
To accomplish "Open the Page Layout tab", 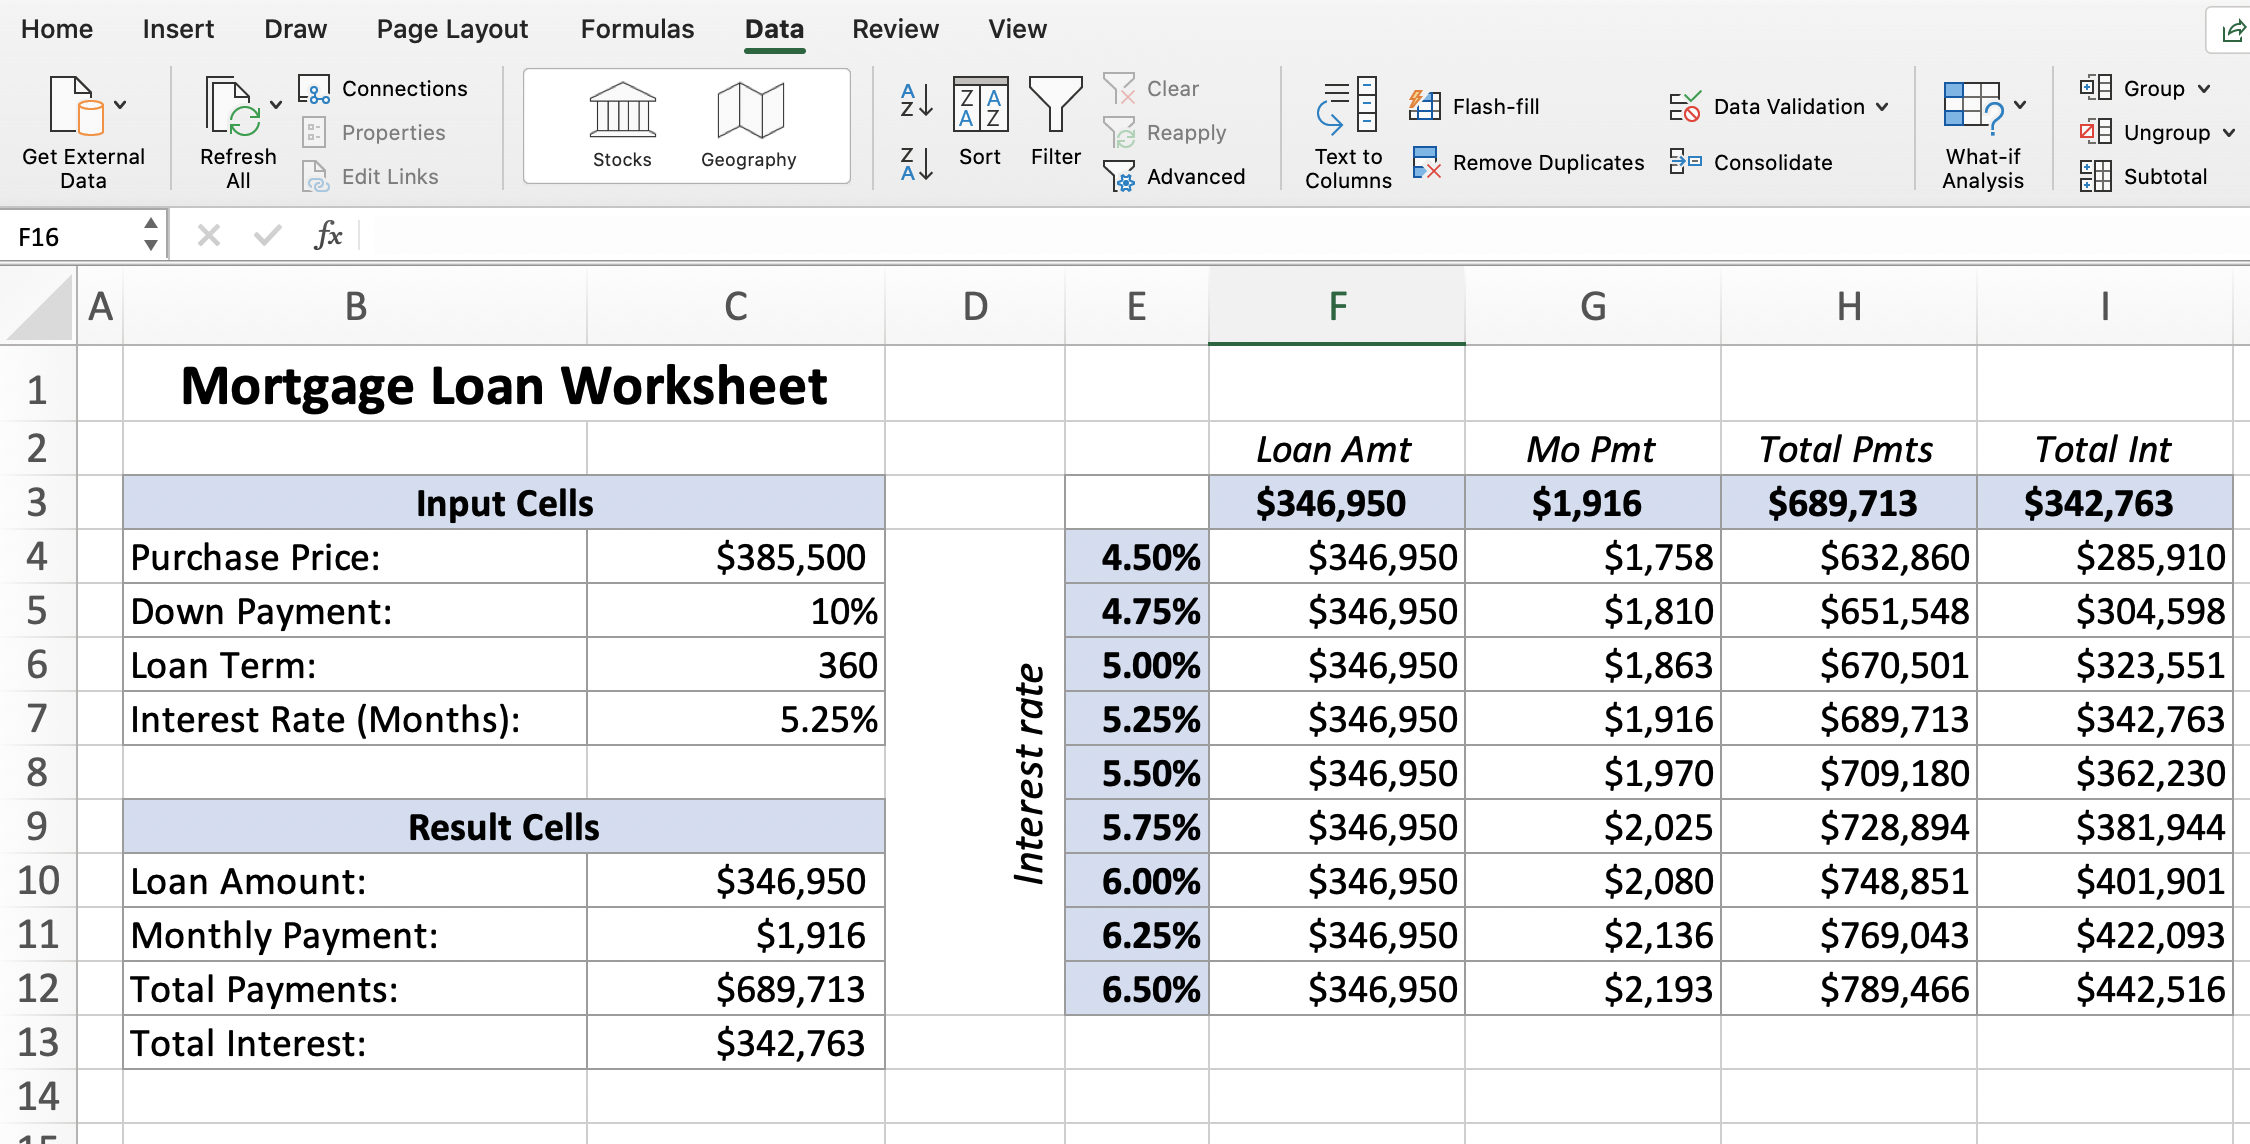I will [452, 29].
